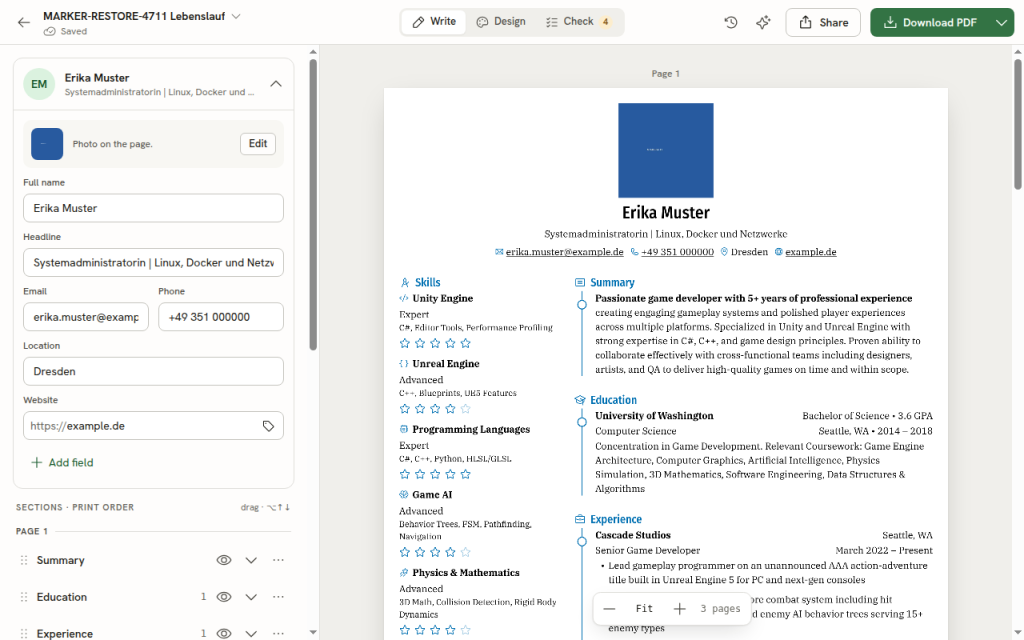Collapse the Erika Muster profile card
This screenshot has height=640, width=1024.
coord(276,84)
